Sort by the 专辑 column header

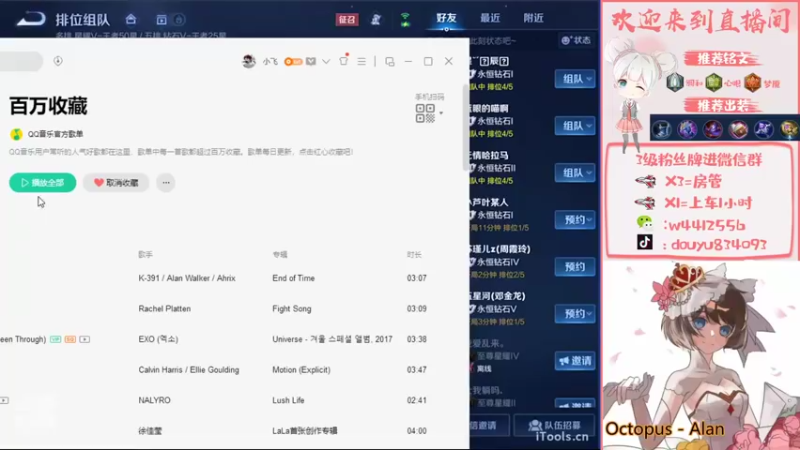[x=280, y=255]
